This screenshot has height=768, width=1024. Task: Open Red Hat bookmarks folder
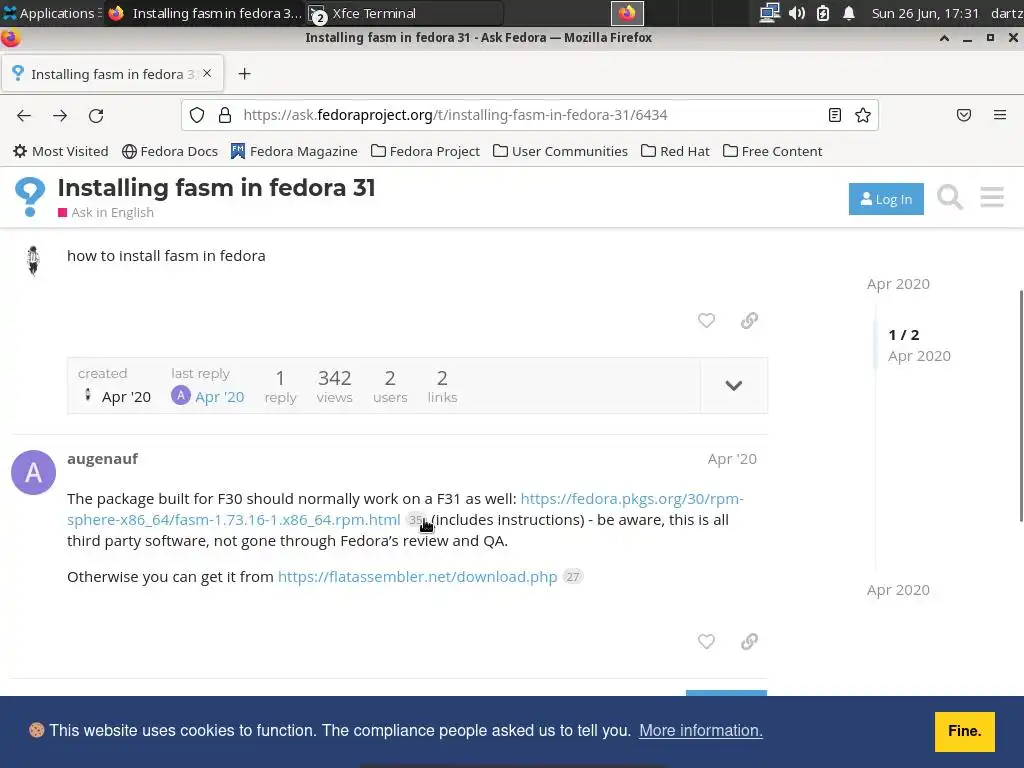(x=675, y=152)
